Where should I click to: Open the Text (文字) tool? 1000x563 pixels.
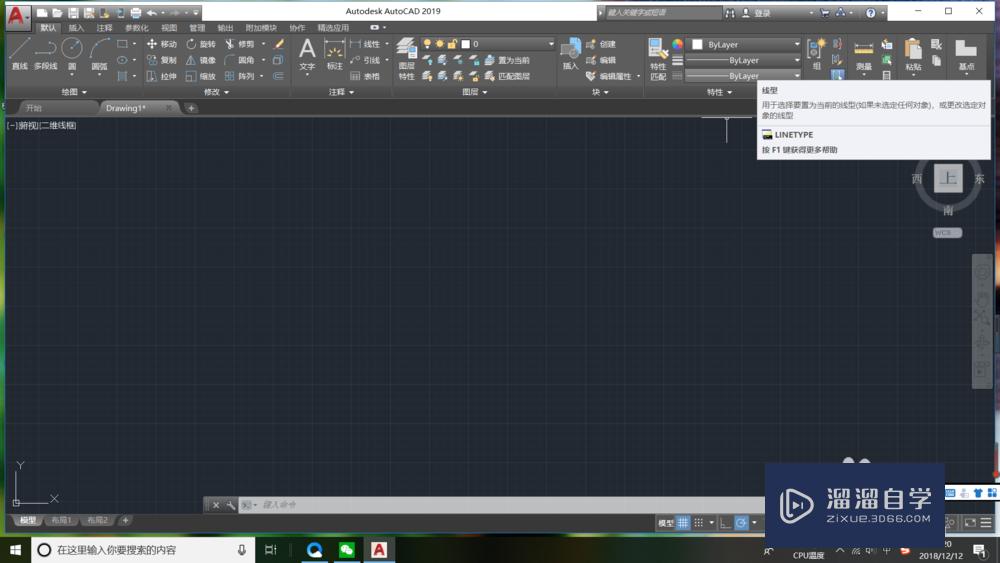click(307, 54)
